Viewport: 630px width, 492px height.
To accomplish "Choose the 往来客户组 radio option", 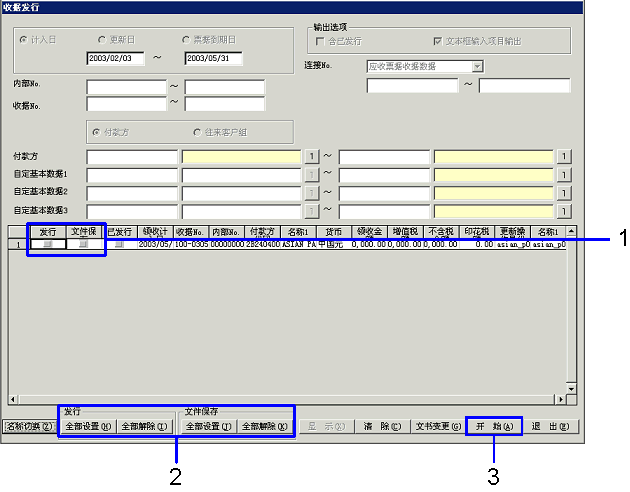I will tap(197, 132).
